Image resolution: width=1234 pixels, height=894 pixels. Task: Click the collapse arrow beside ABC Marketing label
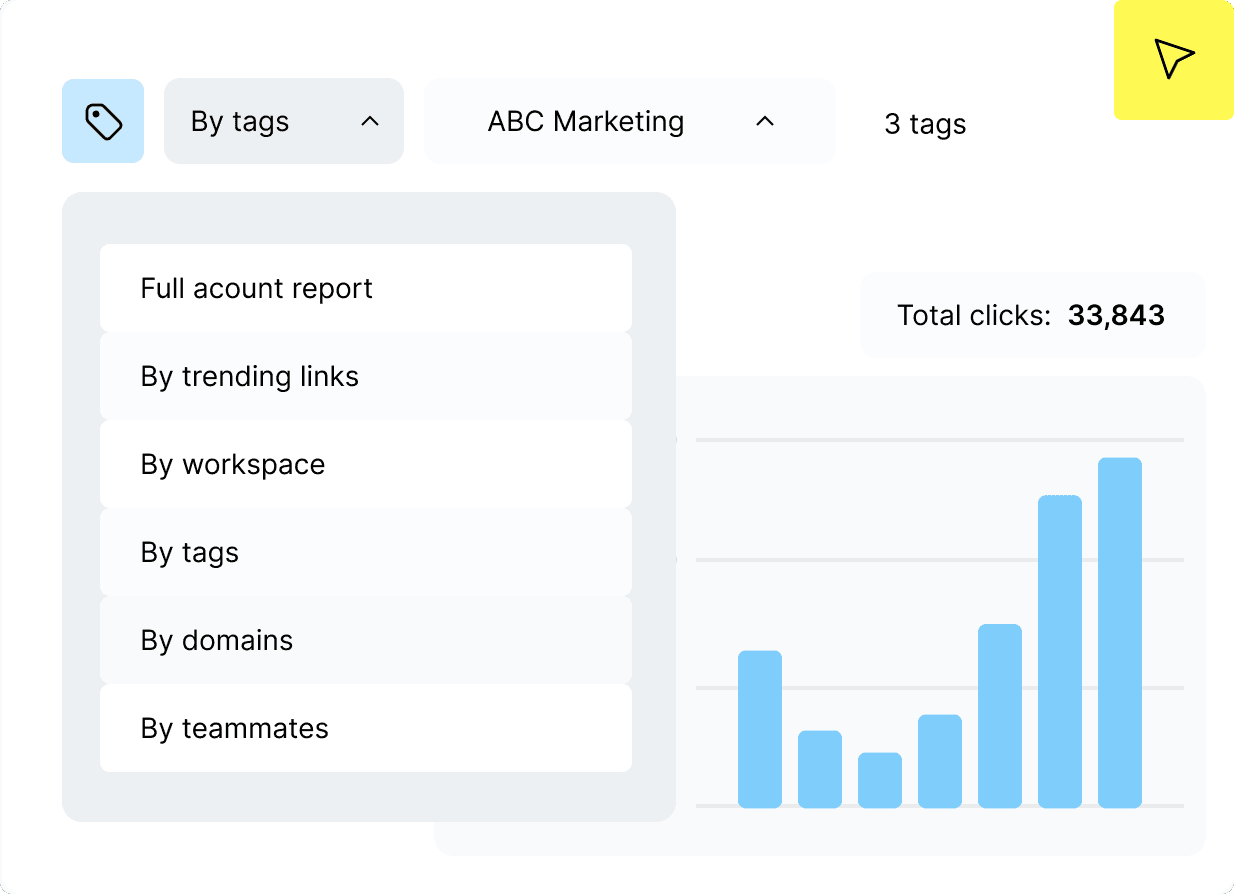pos(766,121)
